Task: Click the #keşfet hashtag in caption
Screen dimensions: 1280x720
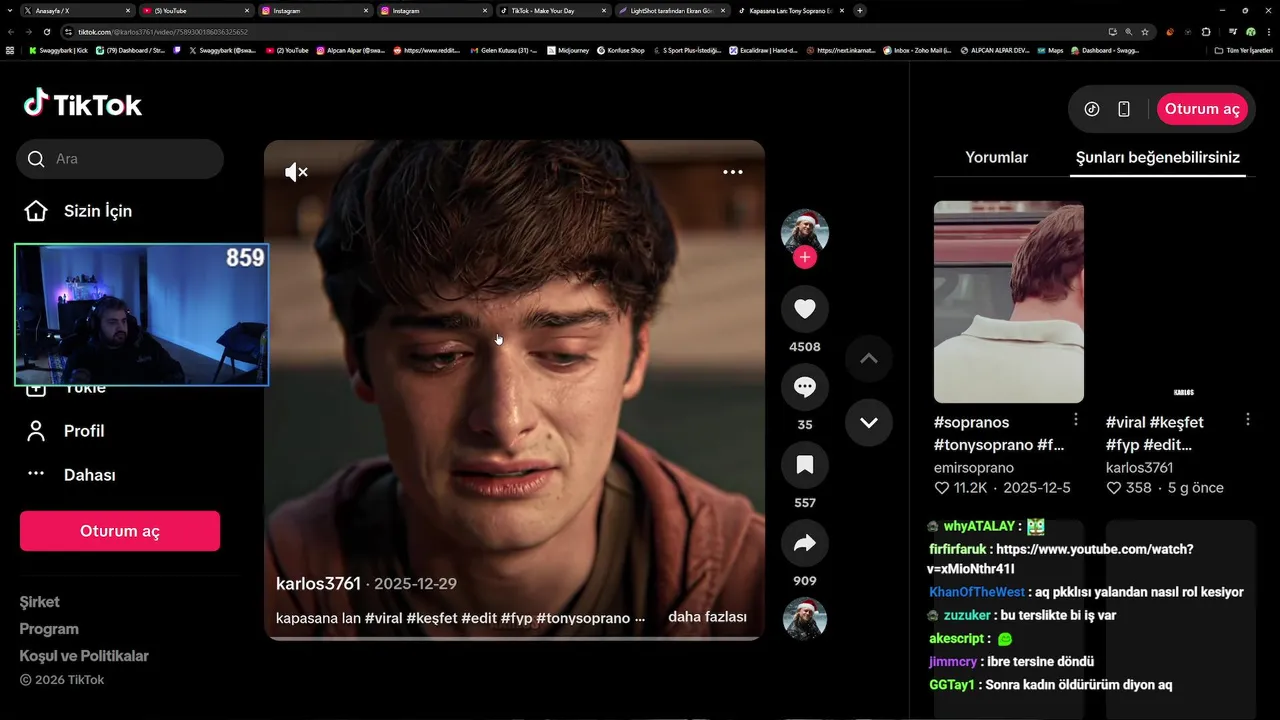Action: pos(432,618)
